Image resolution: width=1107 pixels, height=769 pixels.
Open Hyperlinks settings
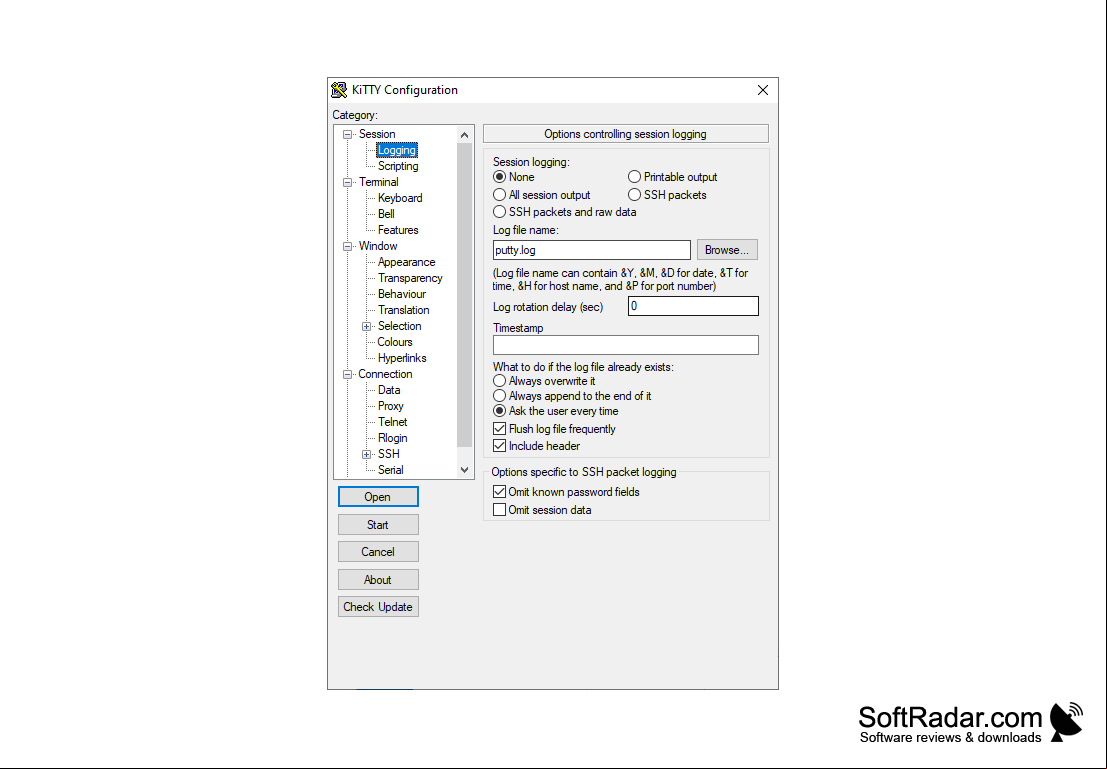[402, 357]
